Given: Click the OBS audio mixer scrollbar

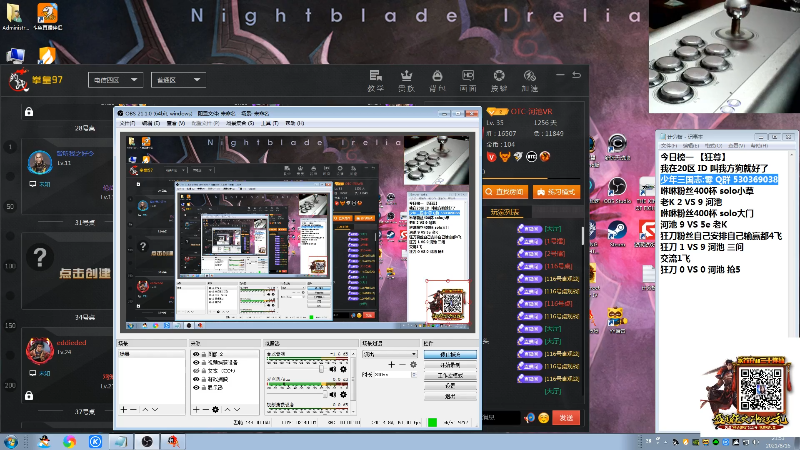Looking at the screenshot, I should pos(353,378).
